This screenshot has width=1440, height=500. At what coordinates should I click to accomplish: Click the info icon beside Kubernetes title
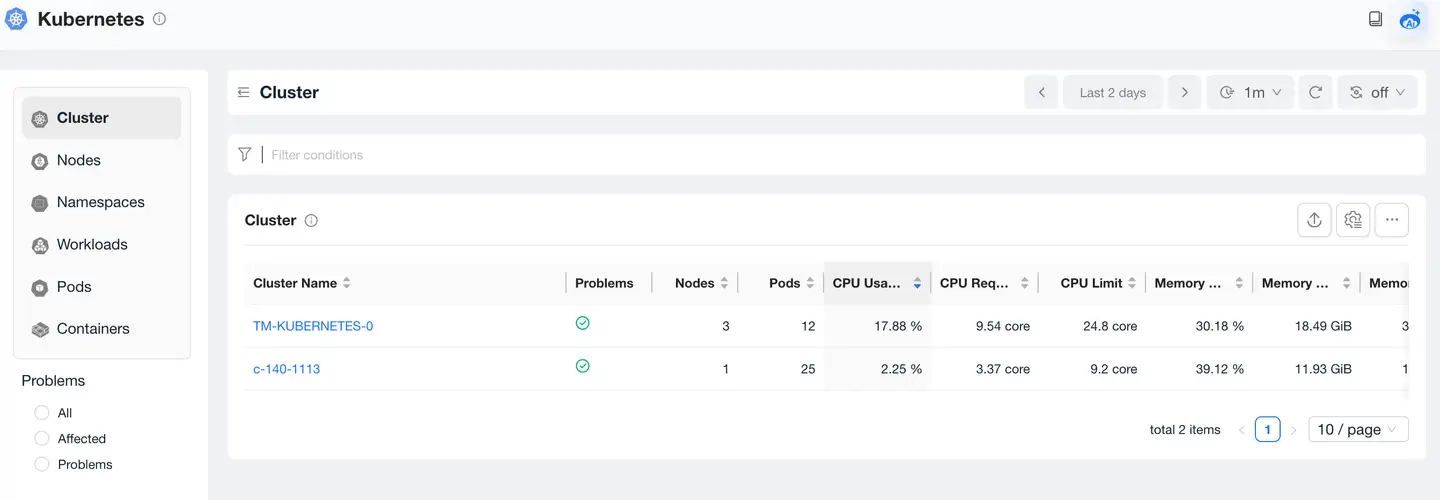pyautogui.click(x=160, y=19)
